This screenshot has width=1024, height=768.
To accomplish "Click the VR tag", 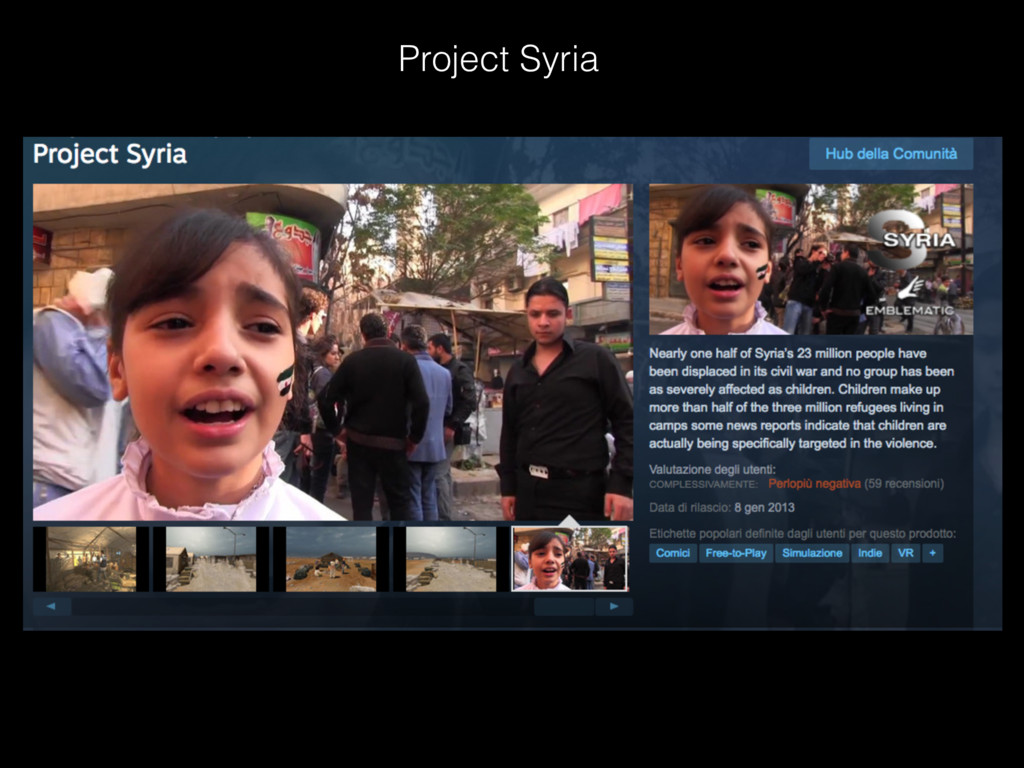I will [x=905, y=553].
